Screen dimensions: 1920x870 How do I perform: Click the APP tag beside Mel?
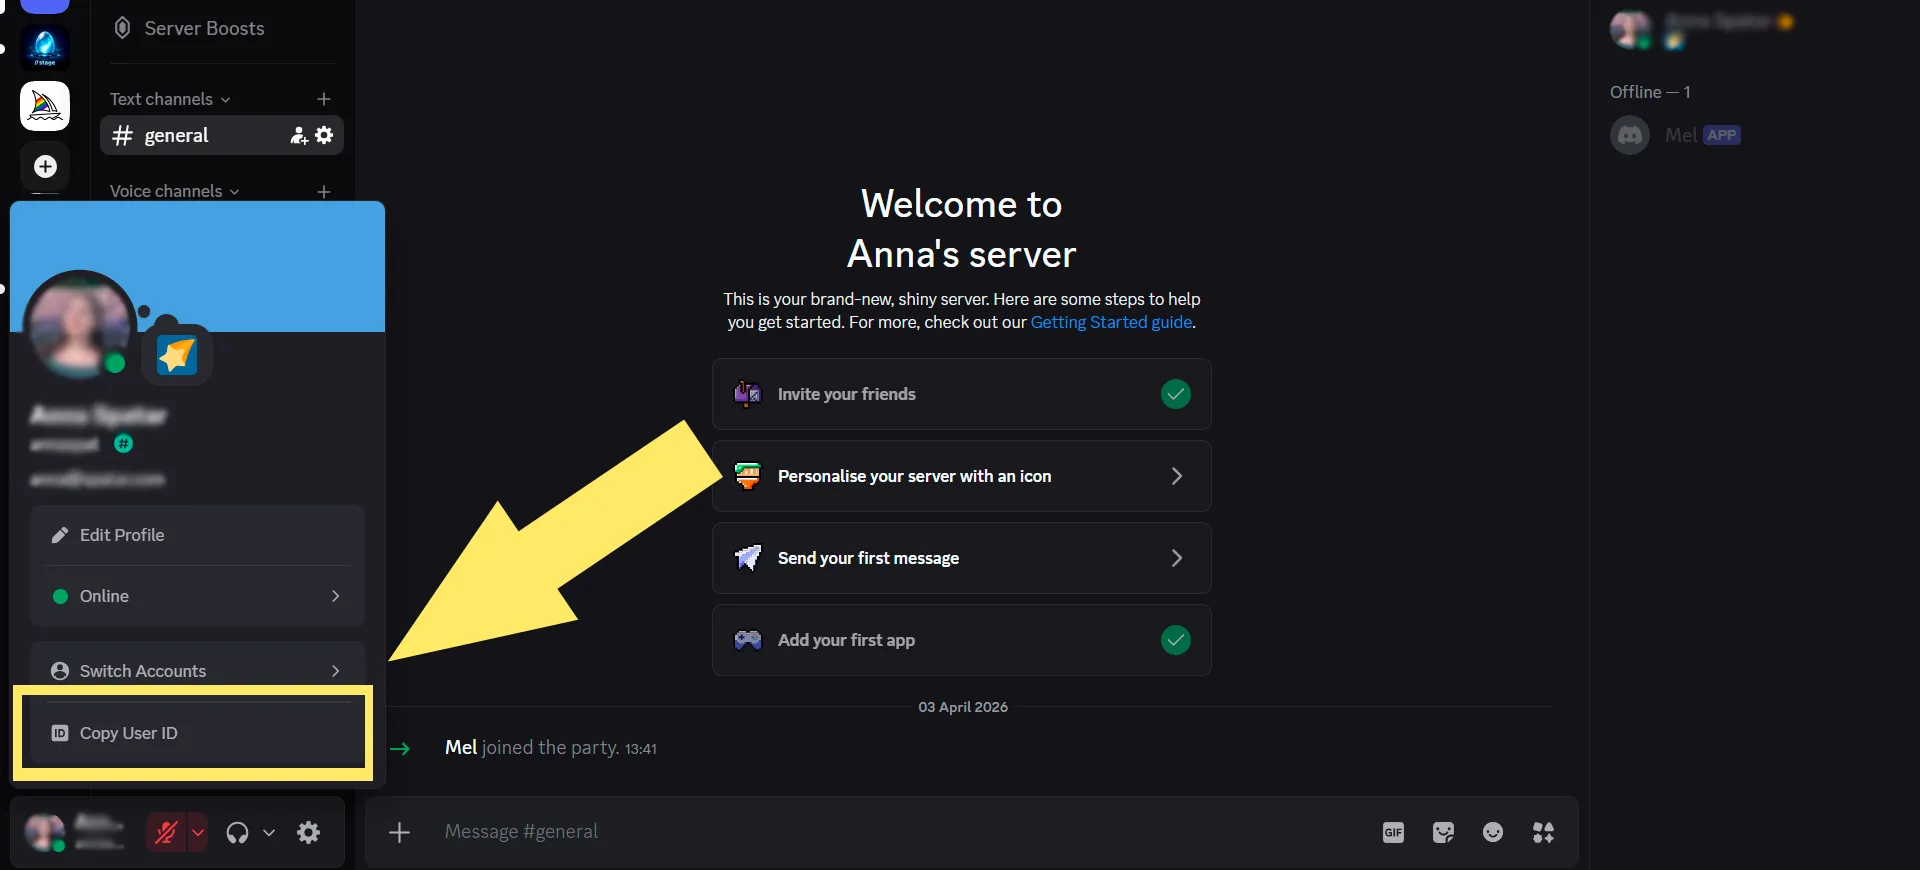(x=1722, y=135)
